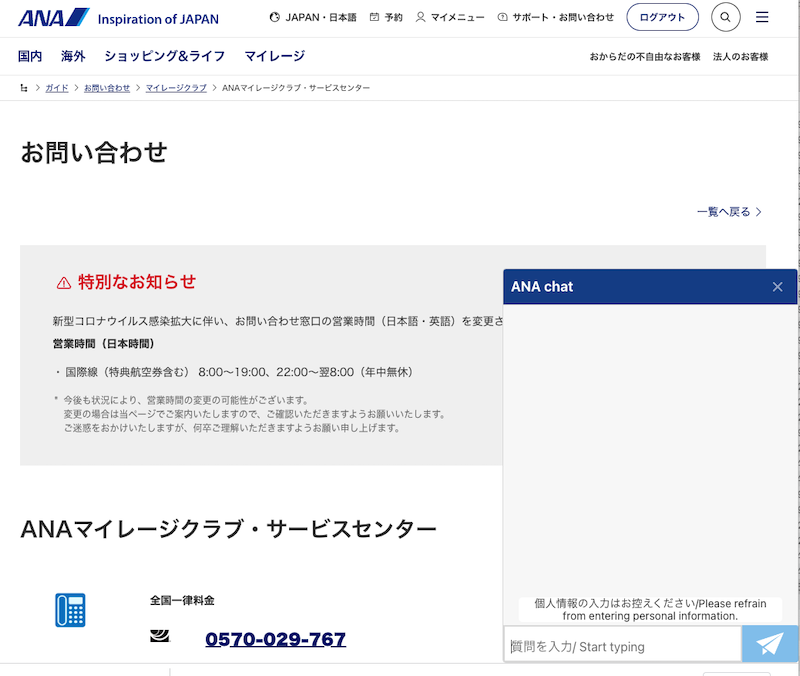This screenshot has width=800, height=676.
Task: Click the calendar icon beside 予約
Action: click(x=374, y=17)
